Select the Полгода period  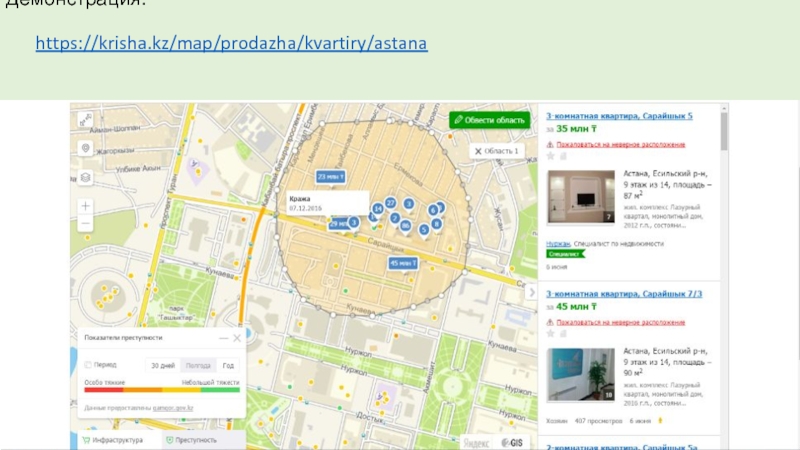[x=198, y=365]
